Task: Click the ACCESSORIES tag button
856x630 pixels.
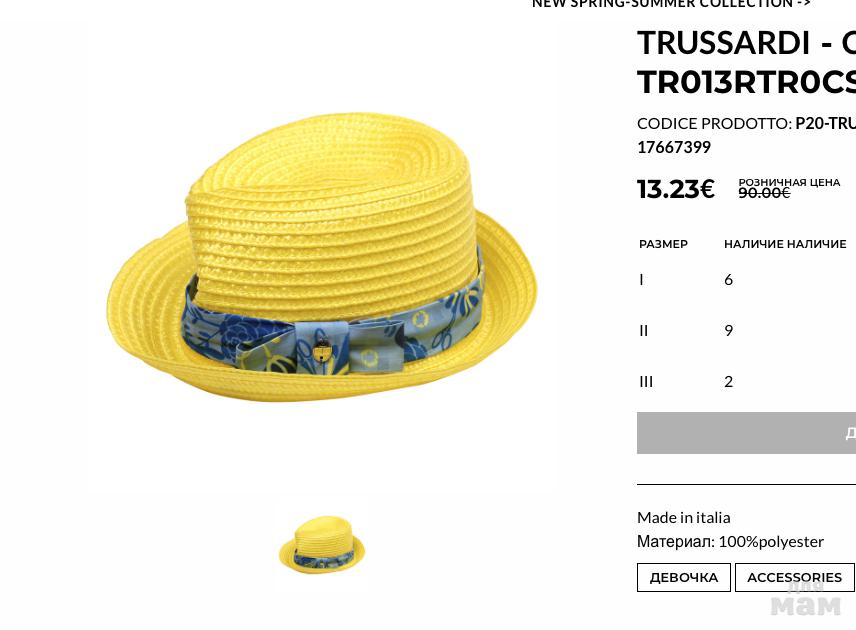Action: pos(794,577)
